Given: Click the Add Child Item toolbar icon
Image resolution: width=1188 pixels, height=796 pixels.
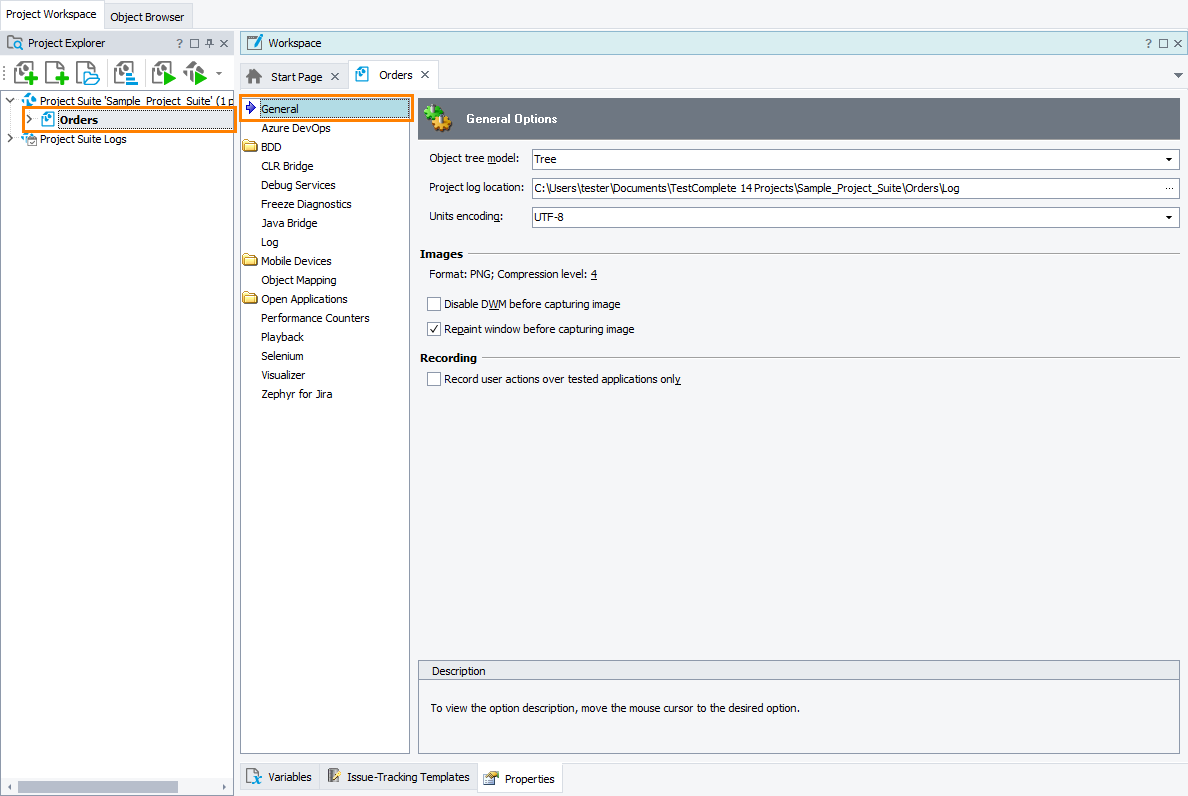Looking at the screenshot, I should [27, 73].
